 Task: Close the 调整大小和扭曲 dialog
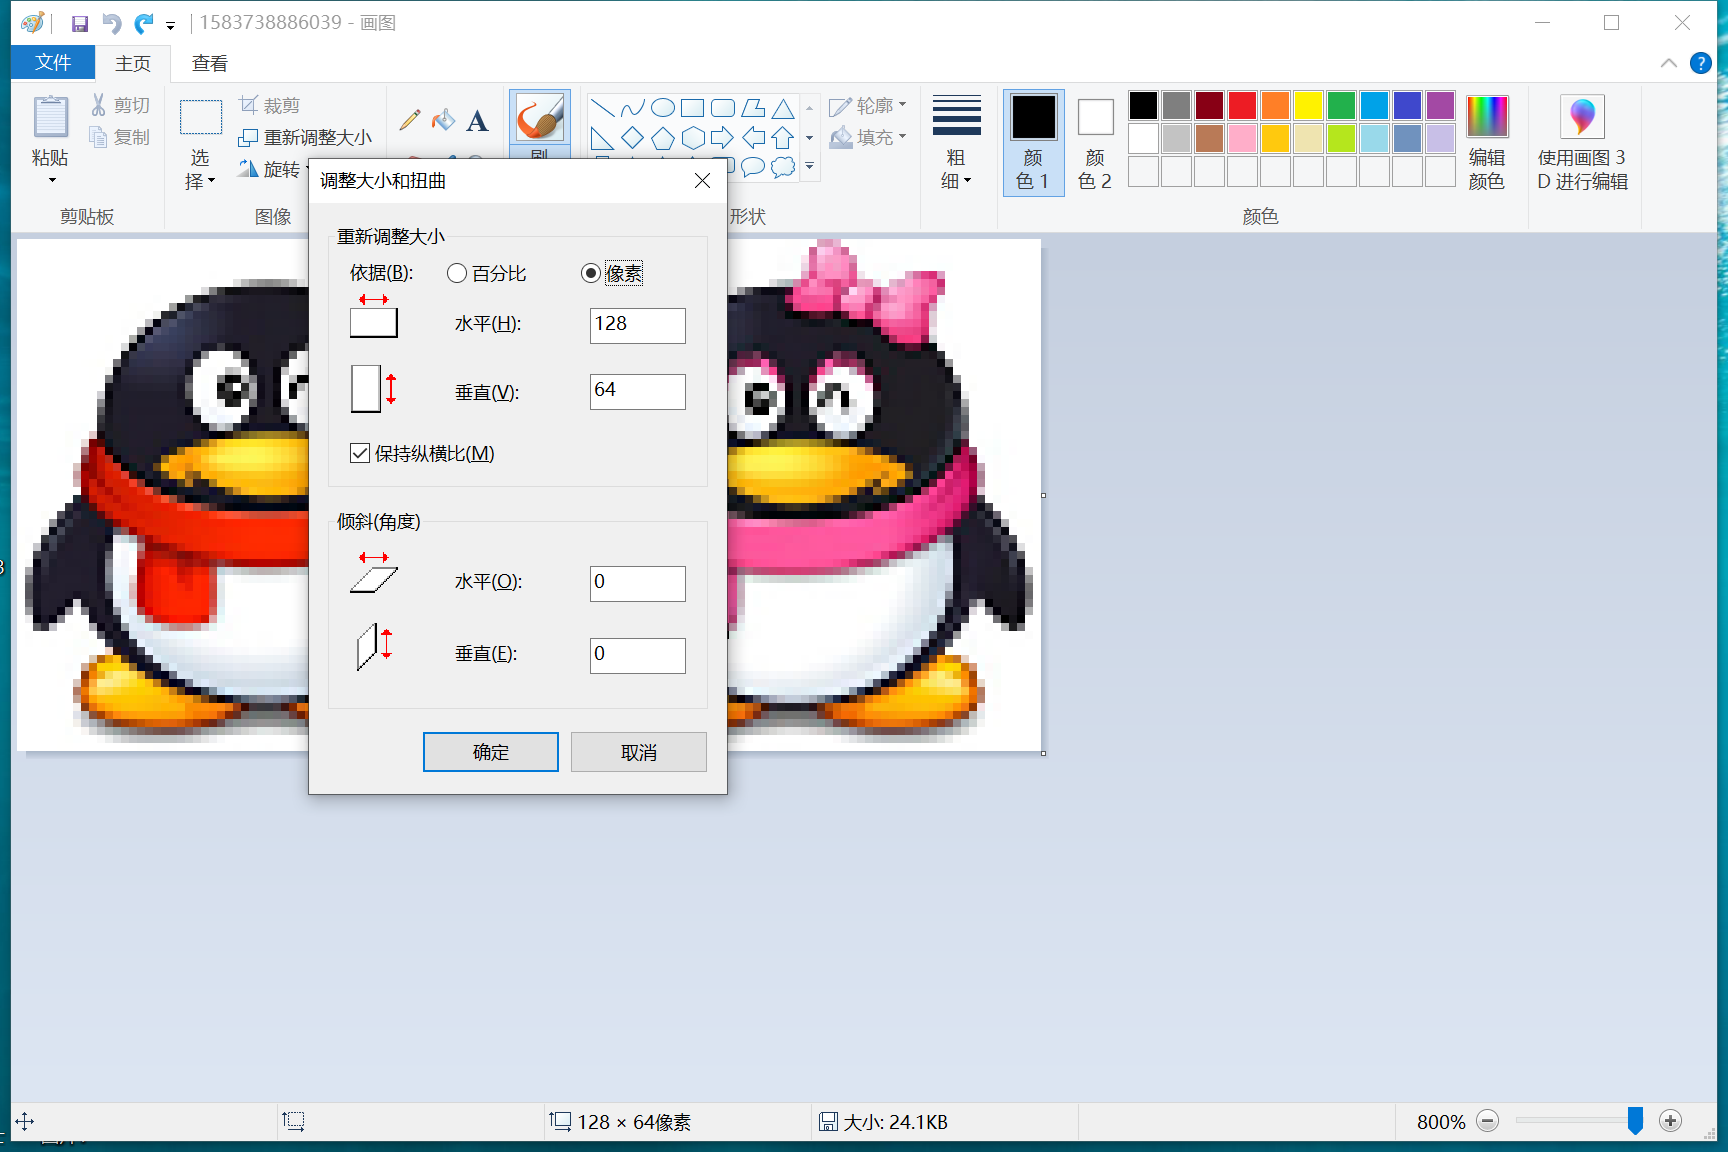pos(703,180)
